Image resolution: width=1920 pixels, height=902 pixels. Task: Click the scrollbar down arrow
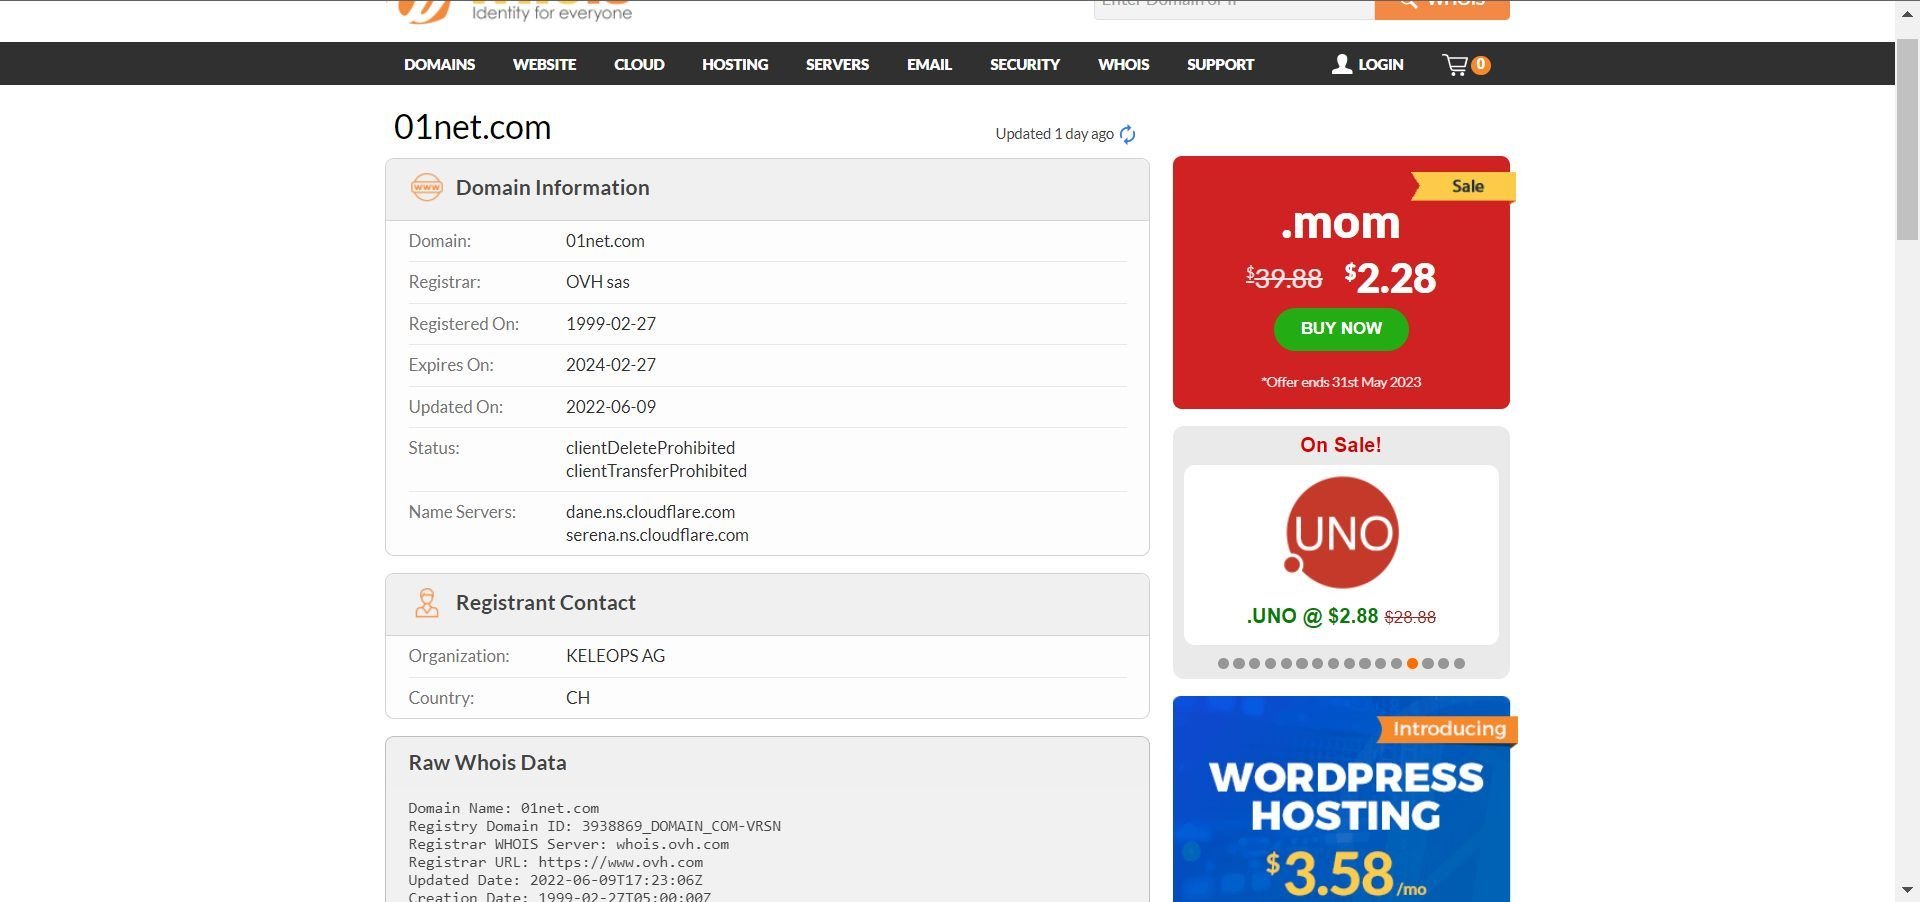[x=1907, y=889]
